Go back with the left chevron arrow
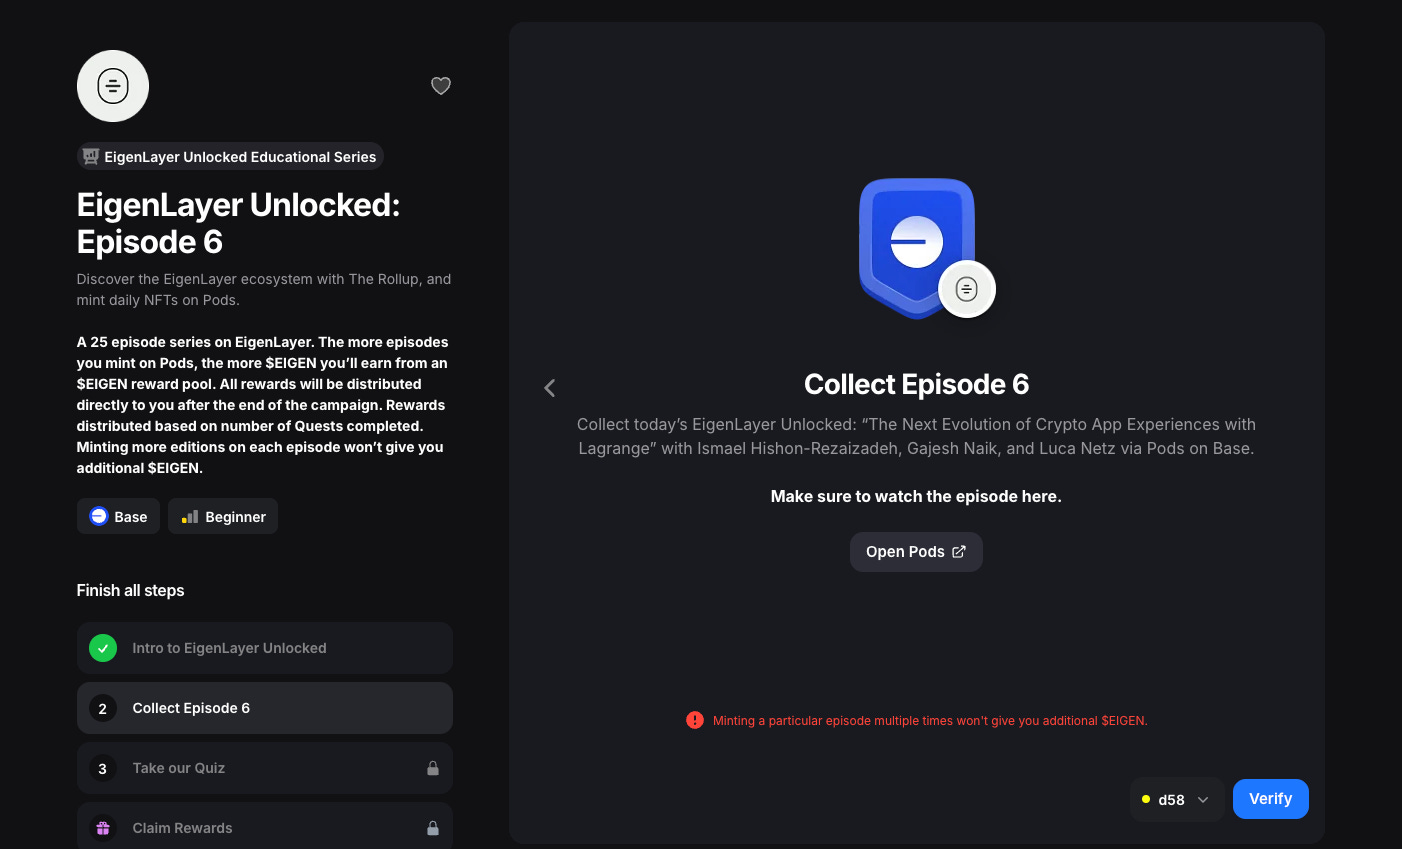1402x849 pixels. [x=550, y=388]
